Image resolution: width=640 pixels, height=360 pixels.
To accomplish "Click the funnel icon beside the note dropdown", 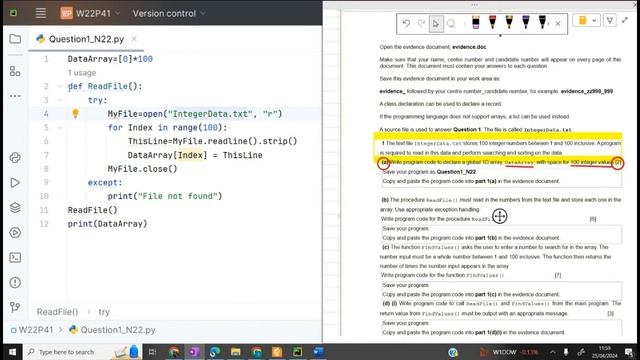I will pos(610,20).
